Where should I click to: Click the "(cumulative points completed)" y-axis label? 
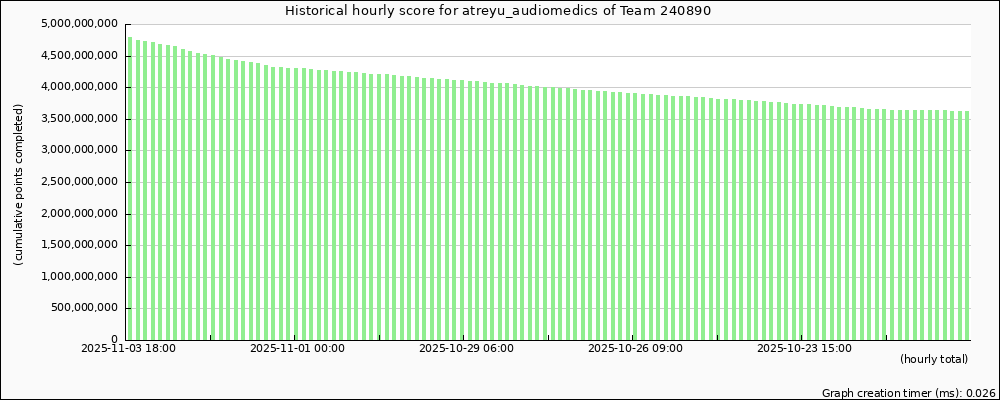point(19,184)
